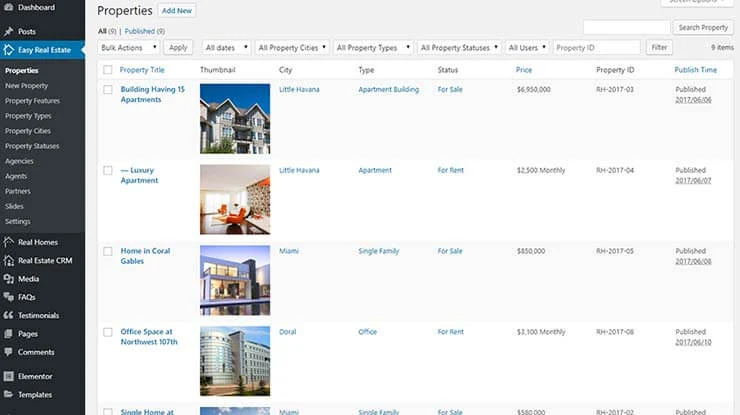Open New Property submenu item
Viewport: 740px width, 415px height.
pyautogui.click(x=26, y=86)
